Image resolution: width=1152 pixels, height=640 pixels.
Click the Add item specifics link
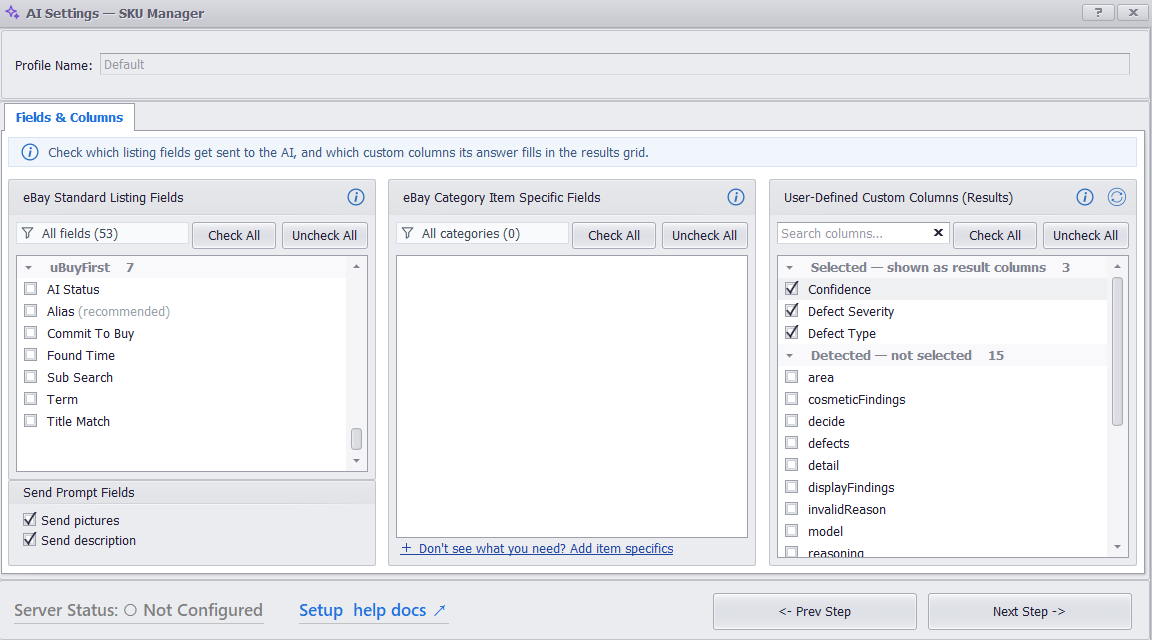(537, 548)
